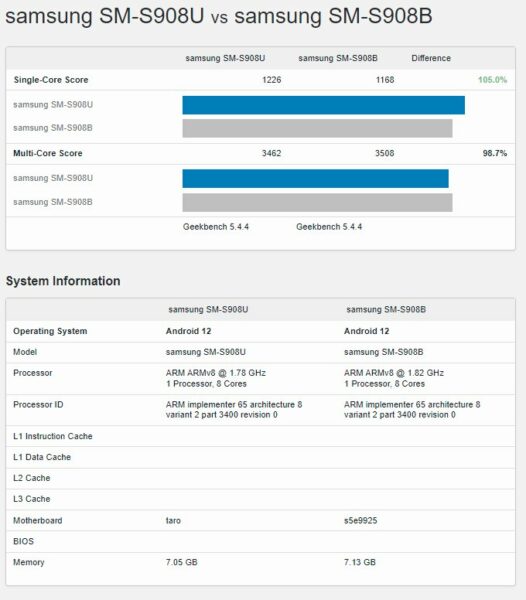This screenshot has height=600, width=526.
Task: Click the Android 12 value for SM-S908U
Action: click(189, 331)
